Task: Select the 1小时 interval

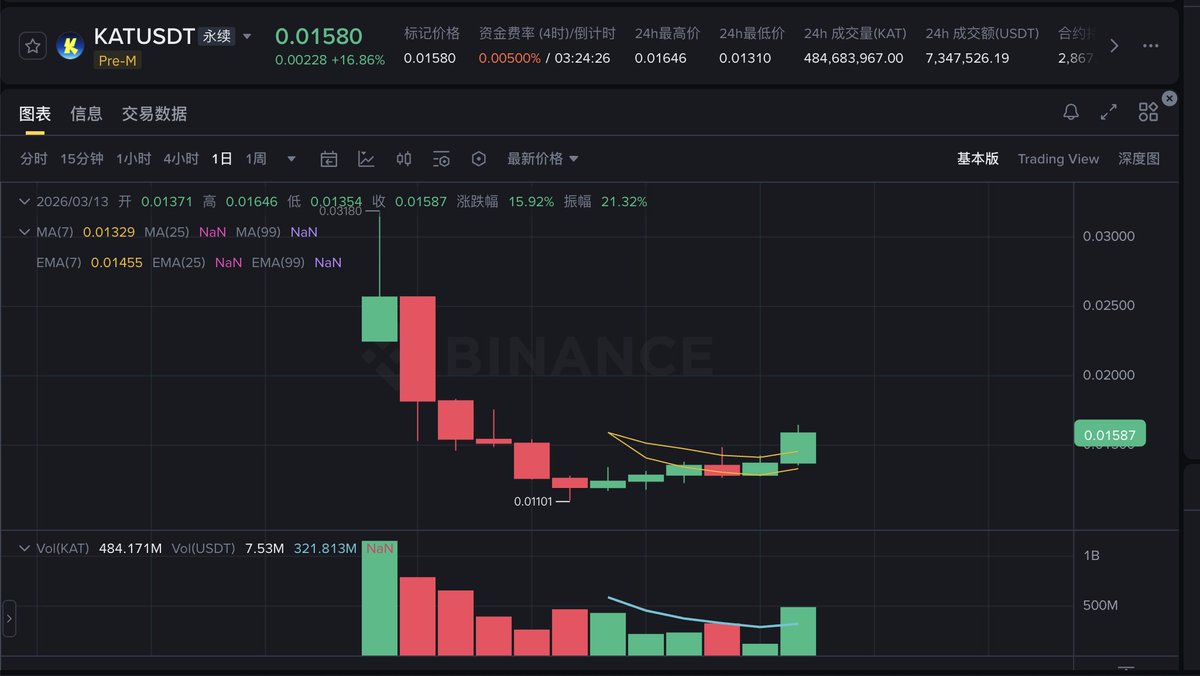Action: point(133,159)
